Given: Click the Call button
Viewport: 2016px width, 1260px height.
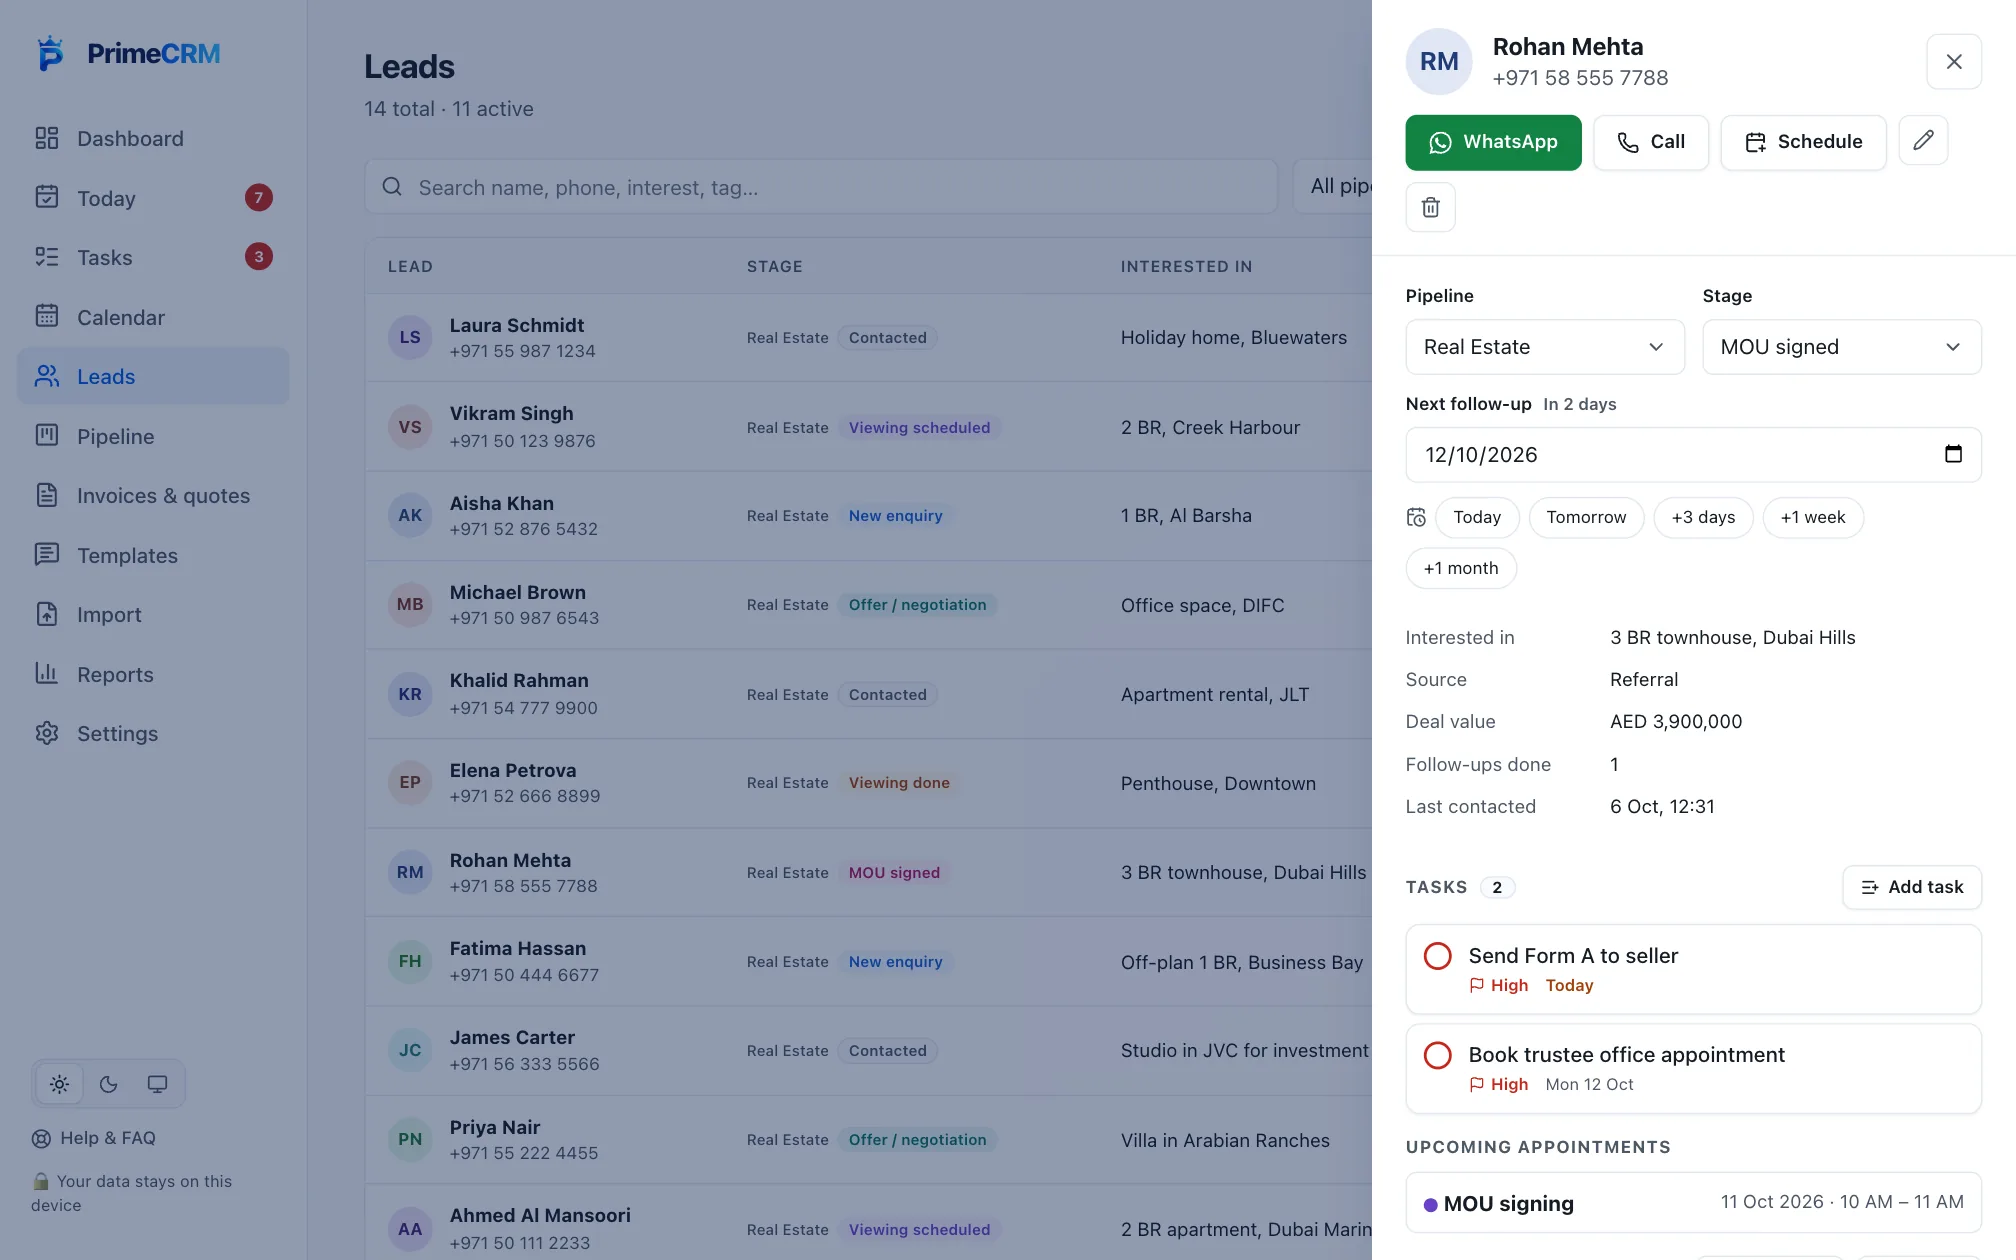Looking at the screenshot, I should click(1650, 142).
